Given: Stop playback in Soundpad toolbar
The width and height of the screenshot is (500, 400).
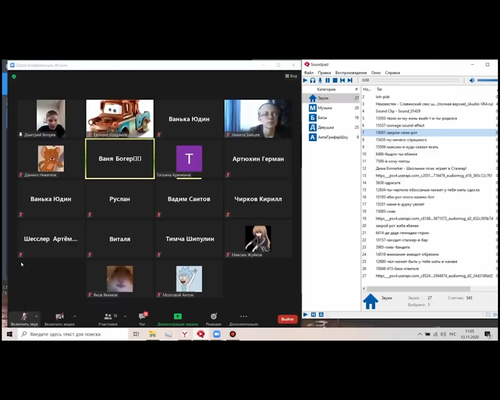Looking at the screenshot, I should tap(335, 80).
